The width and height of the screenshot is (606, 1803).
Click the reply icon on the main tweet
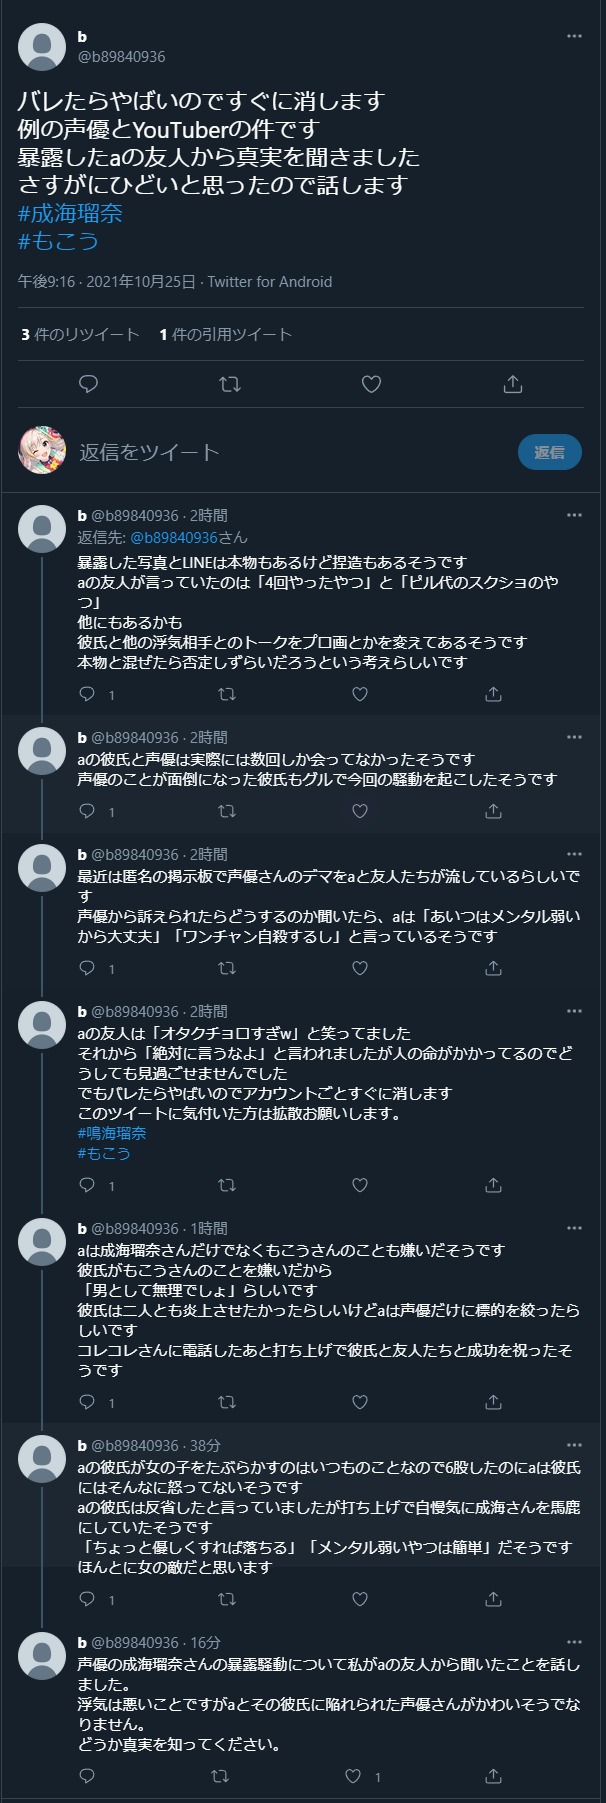[x=88, y=384]
